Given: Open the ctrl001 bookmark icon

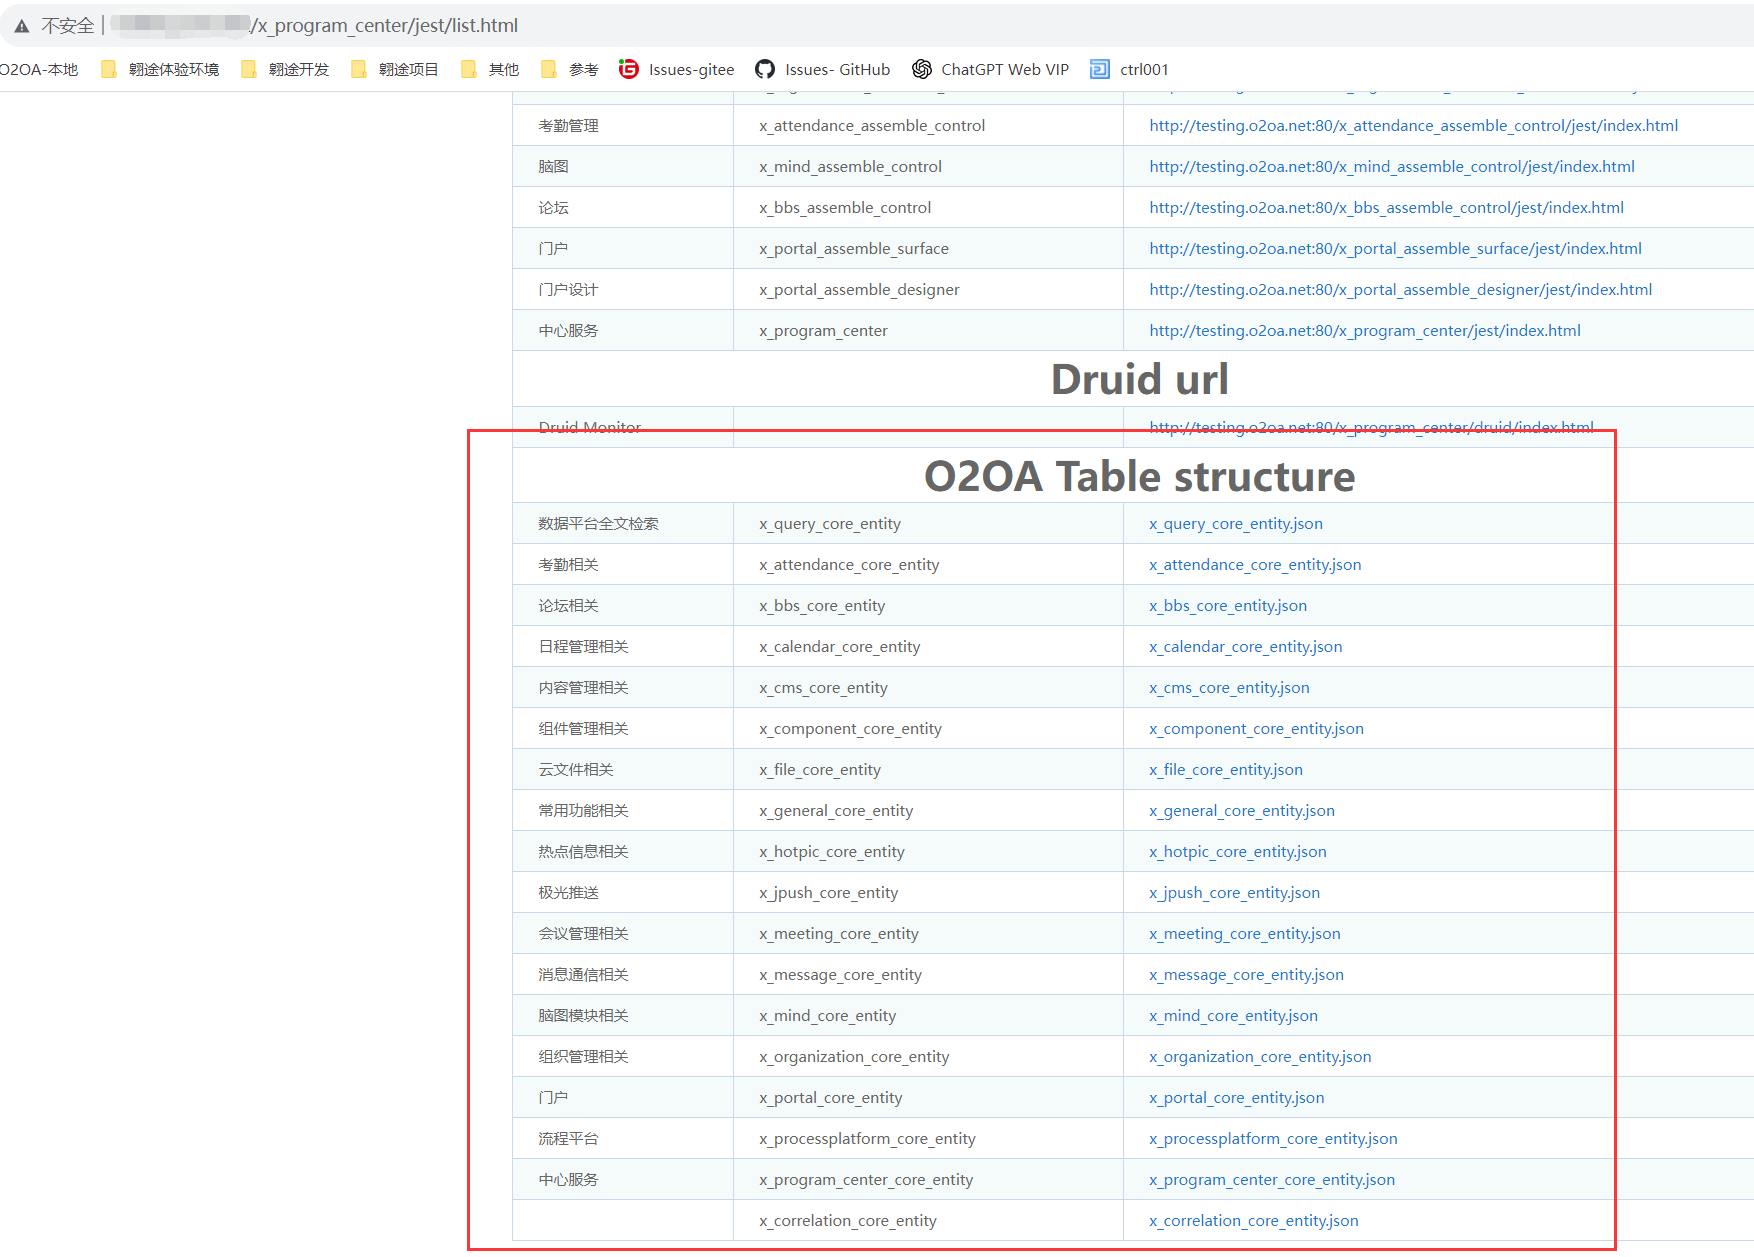Looking at the screenshot, I should pos(1100,69).
